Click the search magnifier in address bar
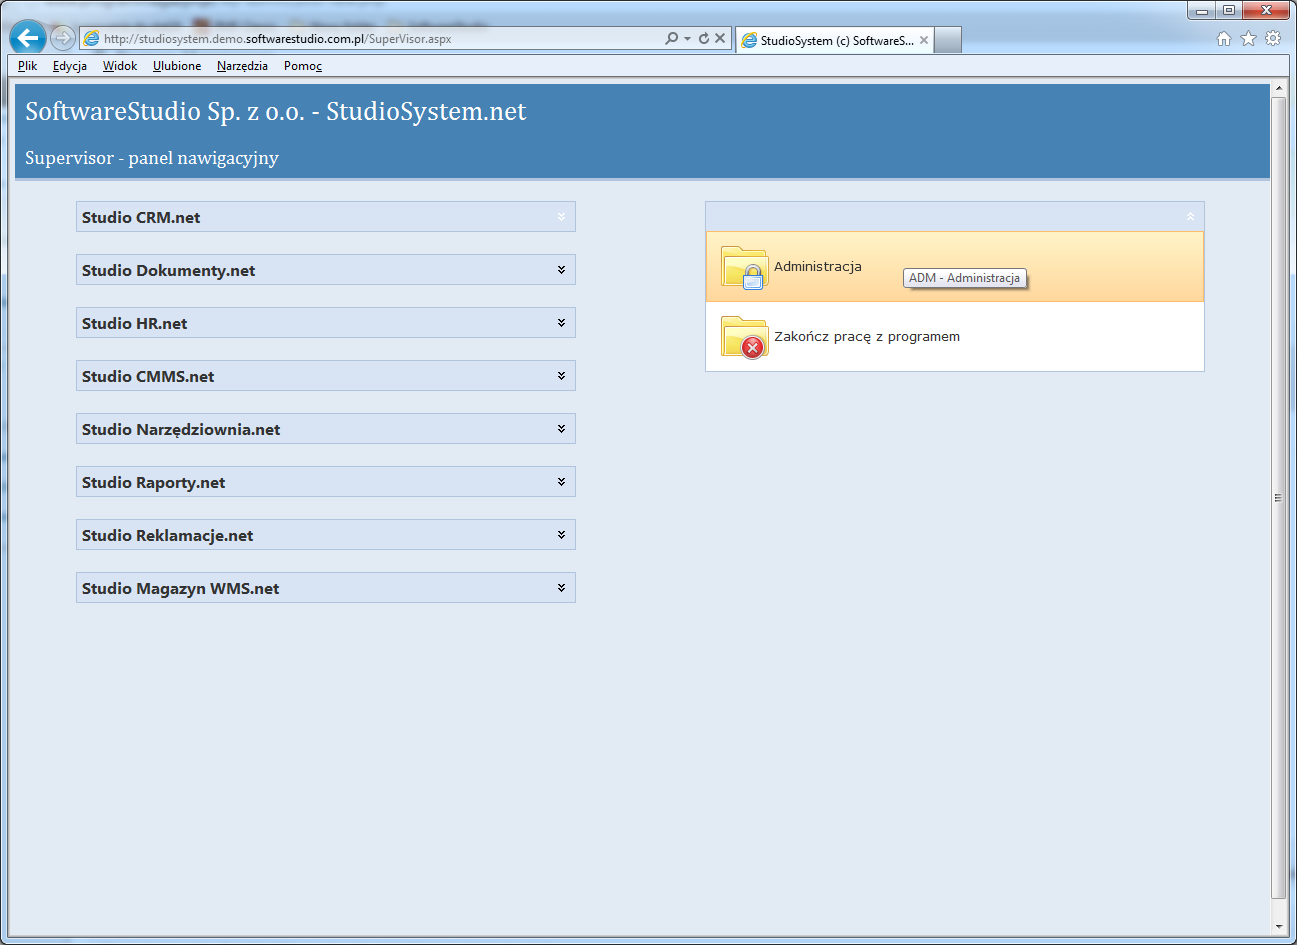The height and width of the screenshot is (945, 1297). pos(671,38)
